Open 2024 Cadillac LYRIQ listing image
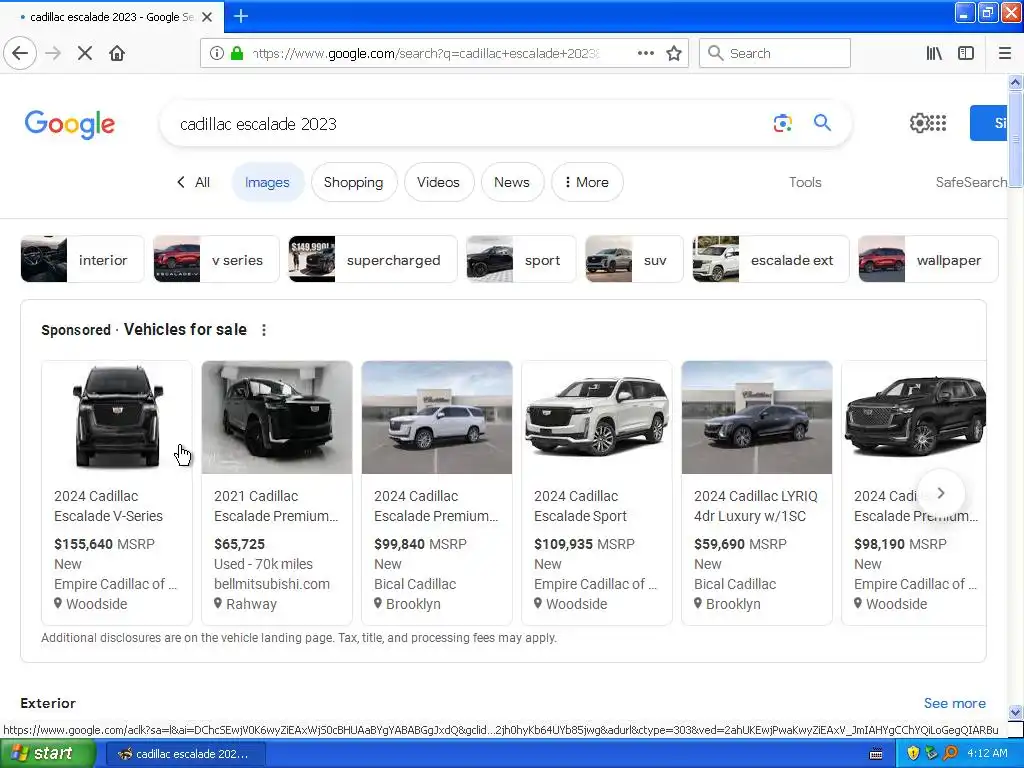 coord(757,417)
